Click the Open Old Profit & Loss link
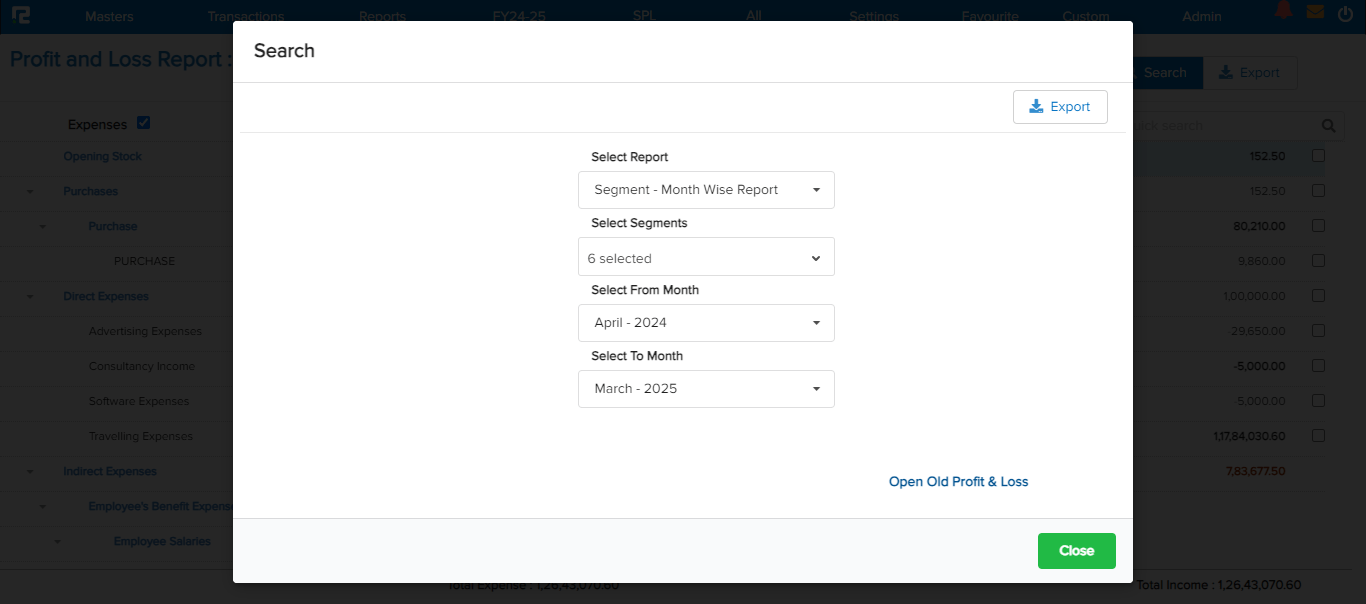Viewport: 1366px width, 604px height. point(958,482)
